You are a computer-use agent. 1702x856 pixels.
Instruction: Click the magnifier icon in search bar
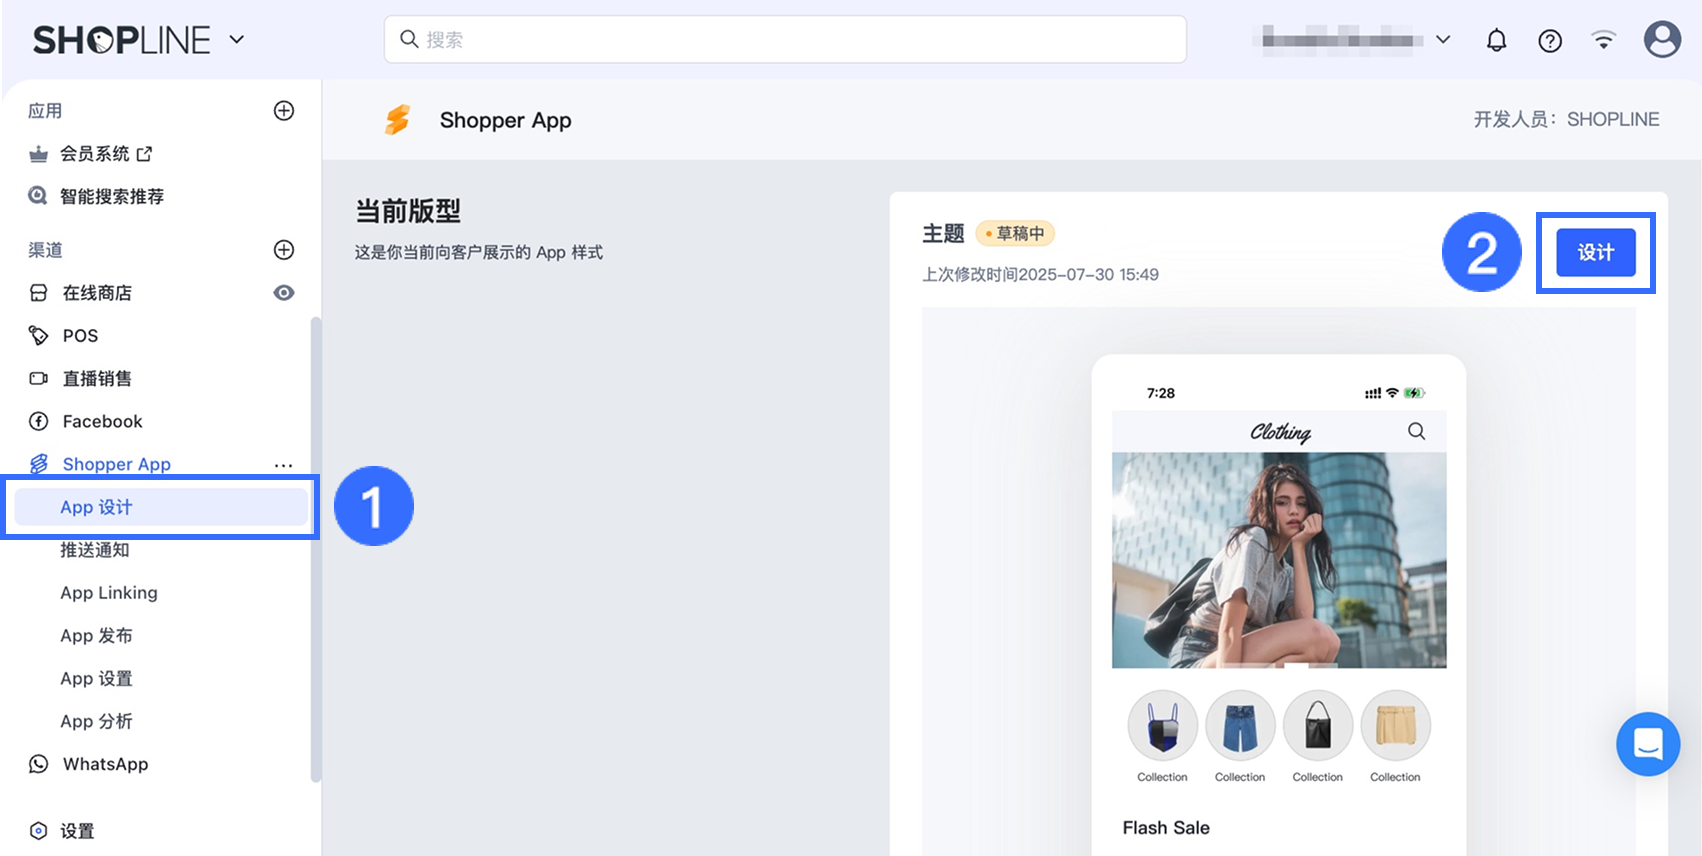(x=409, y=39)
